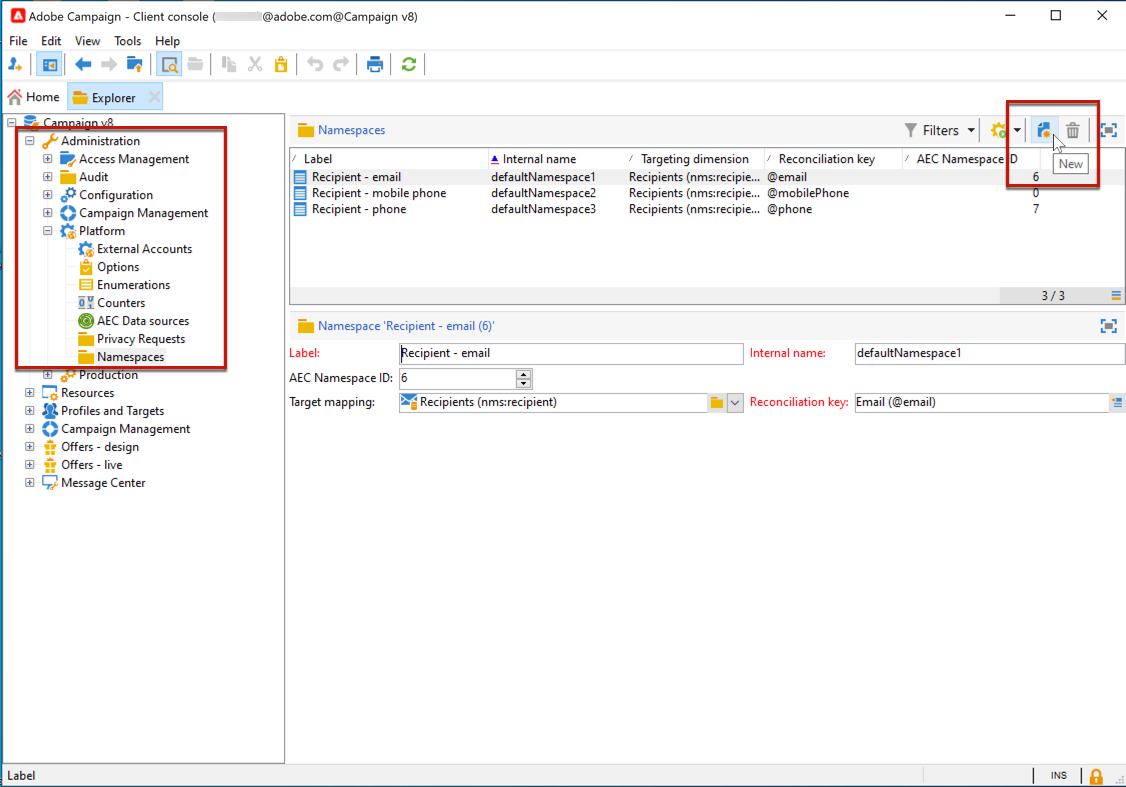
Task: Click the Reconciliation key field
Action: (982, 403)
